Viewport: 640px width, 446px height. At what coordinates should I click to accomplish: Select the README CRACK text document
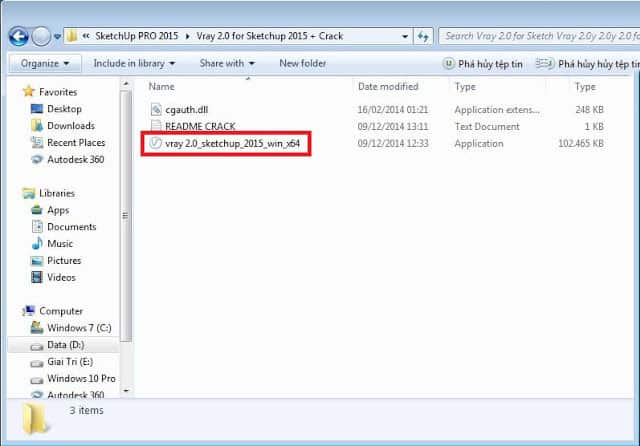tap(200, 126)
